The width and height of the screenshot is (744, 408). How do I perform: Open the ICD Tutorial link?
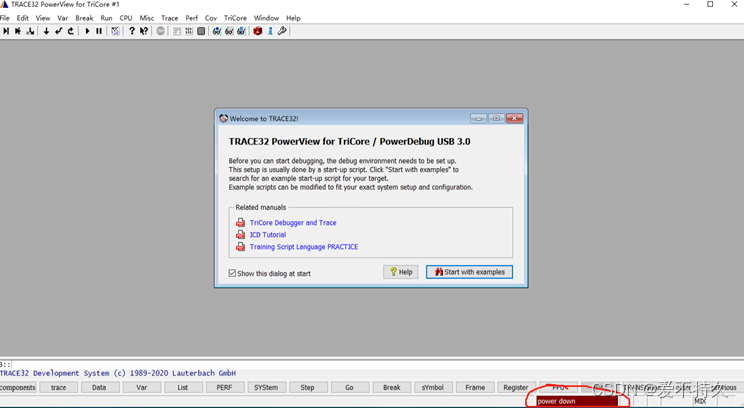(268, 235)
